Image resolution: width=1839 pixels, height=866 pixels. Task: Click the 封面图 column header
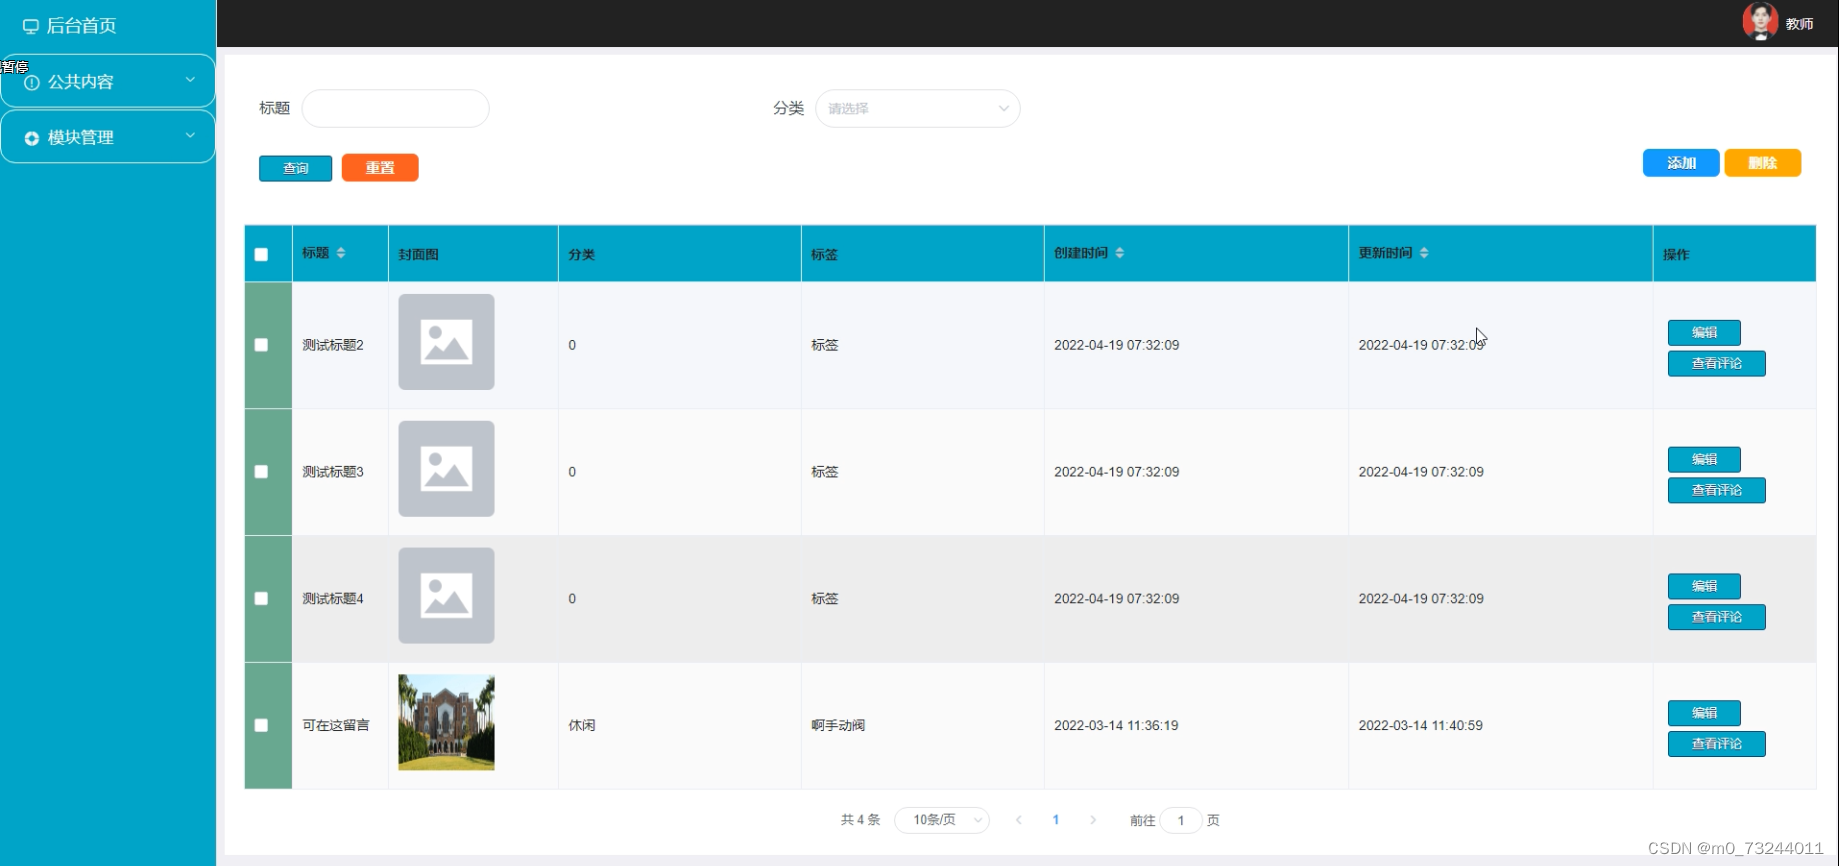(x=418, y=255)
